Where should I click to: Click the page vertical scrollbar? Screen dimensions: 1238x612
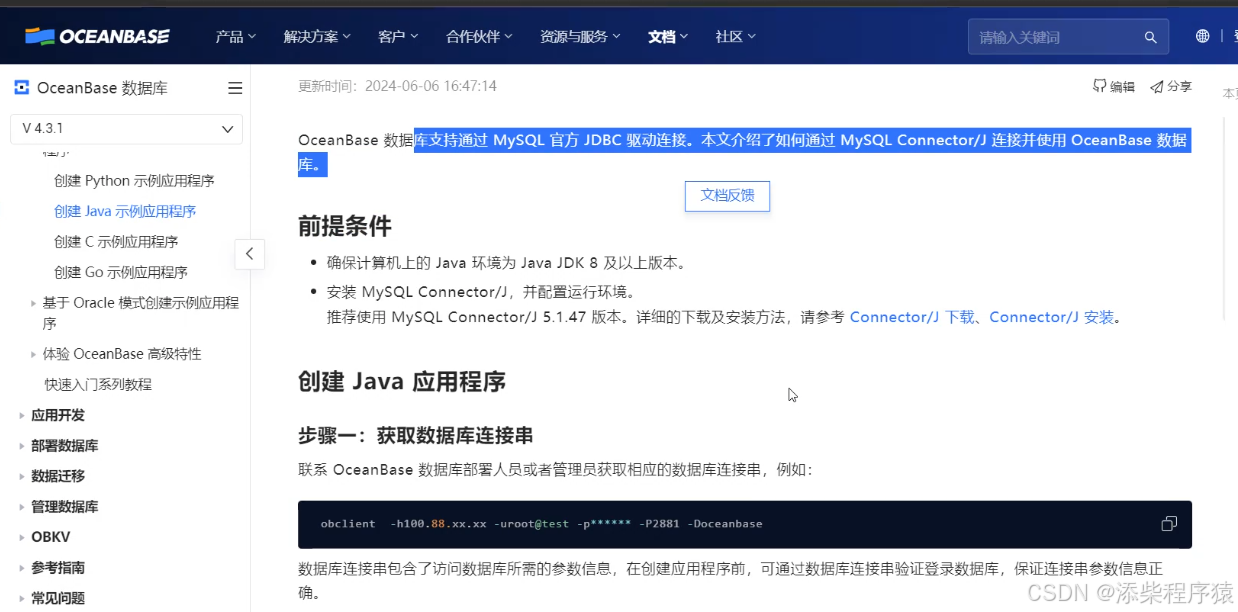click(x=1225, y=220)
